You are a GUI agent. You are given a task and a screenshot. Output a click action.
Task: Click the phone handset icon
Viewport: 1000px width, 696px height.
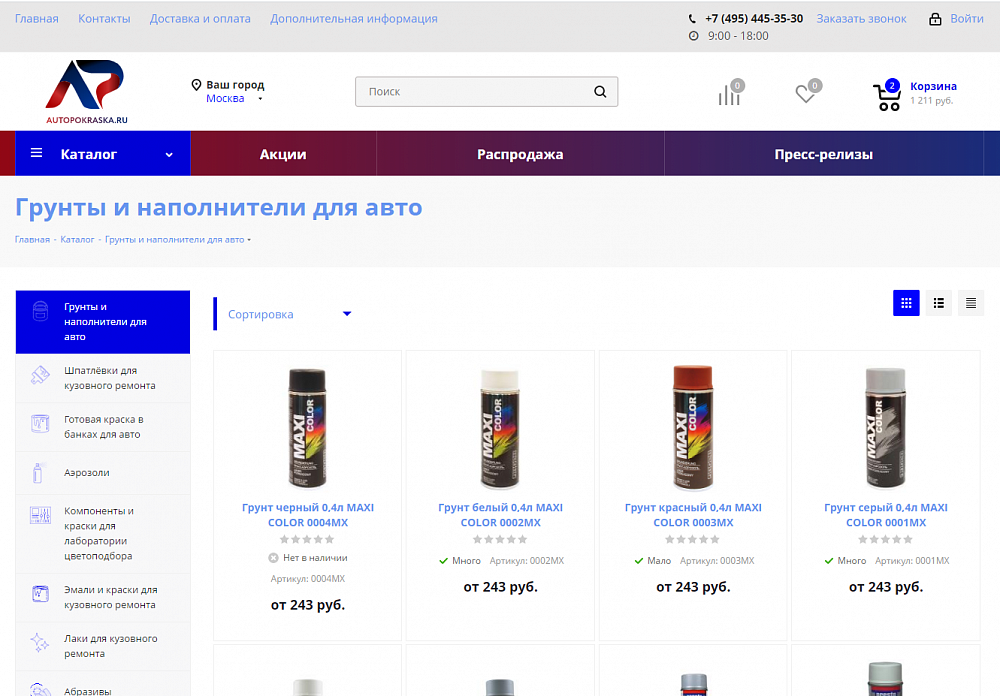point(693,19)
